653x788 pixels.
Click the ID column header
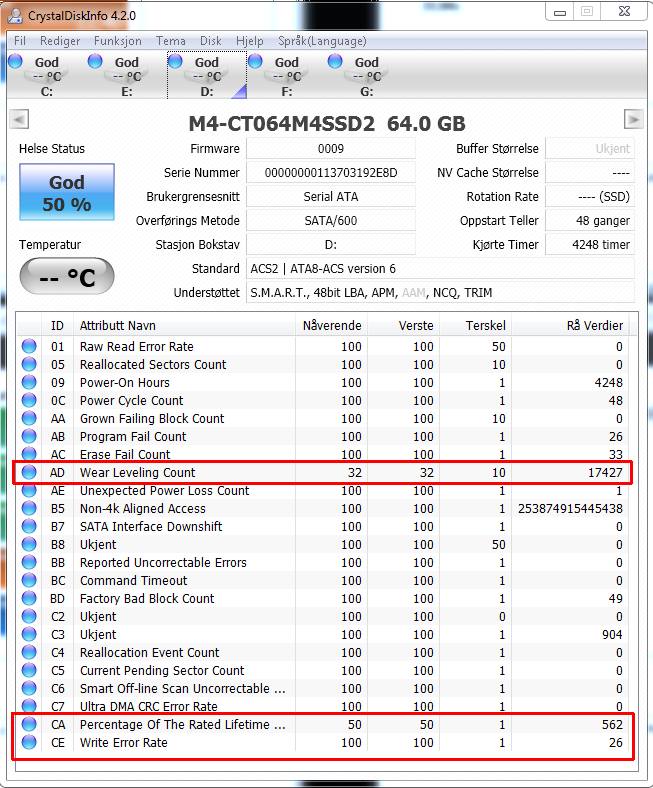[x=57, y=326]
